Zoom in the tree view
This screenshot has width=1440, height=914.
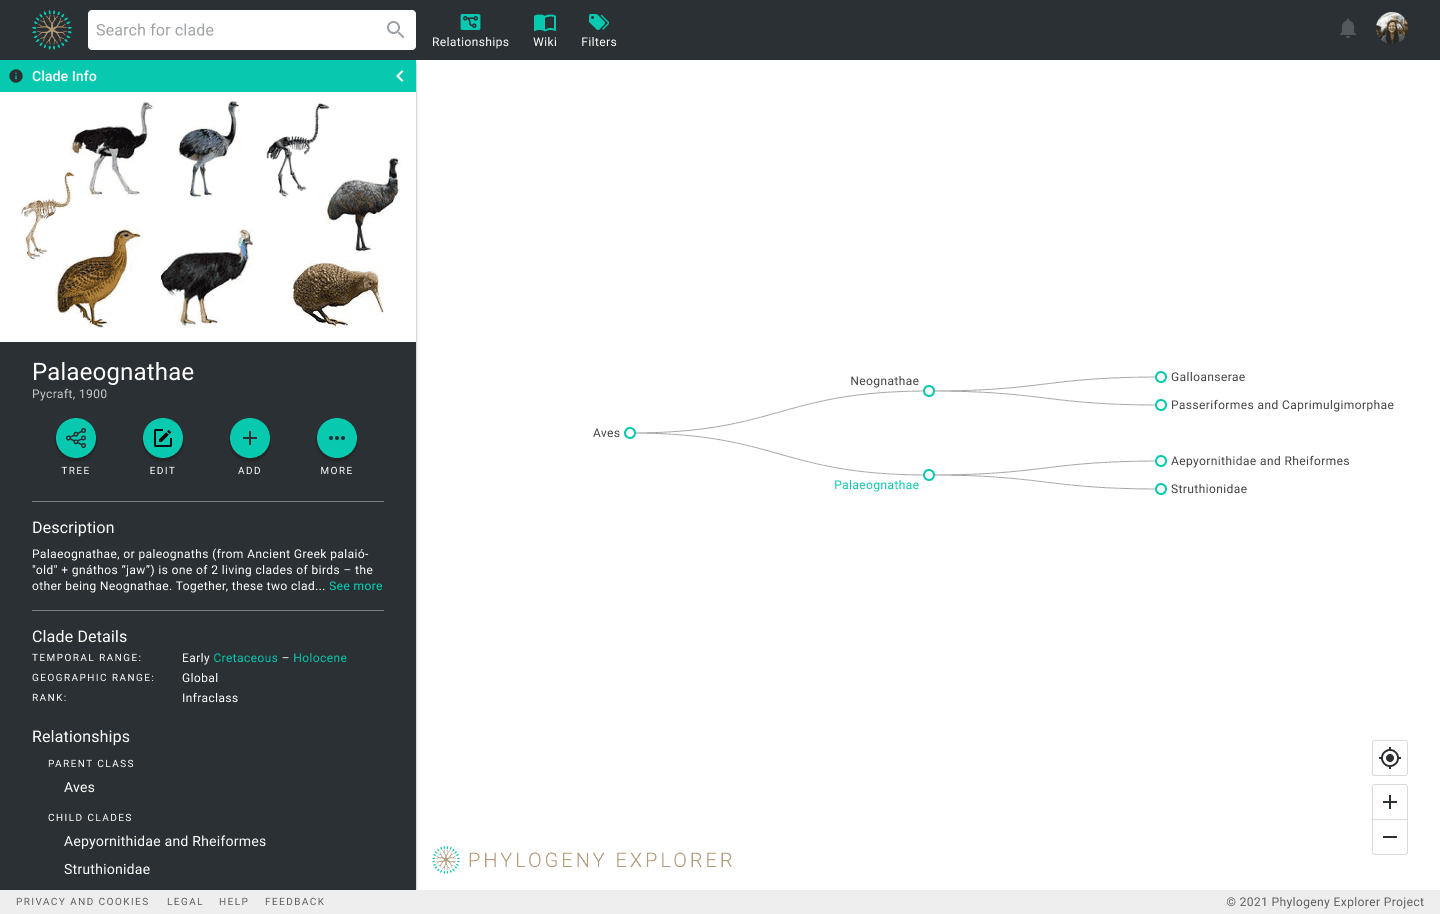point(1390,802)
